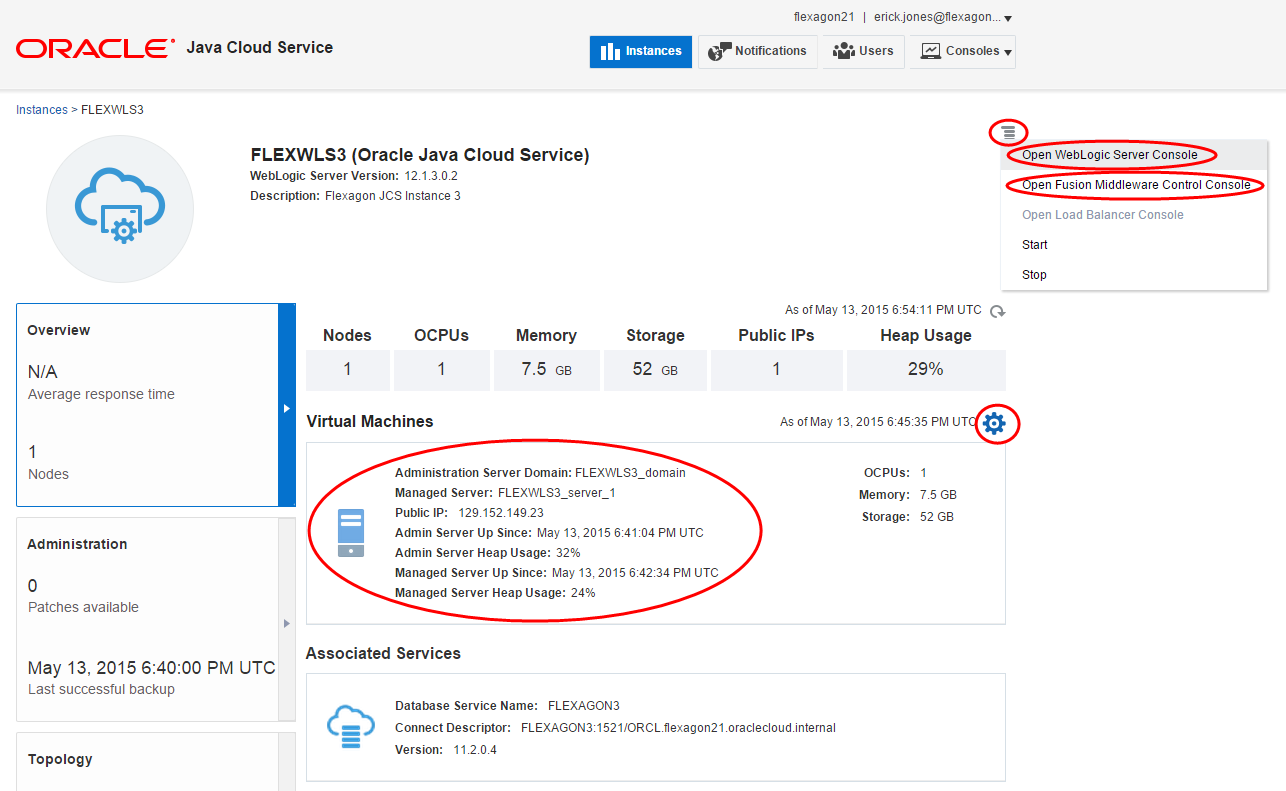1286x791 pixels.
Task: Click the connect descriptor value
Action: (678, 728)
